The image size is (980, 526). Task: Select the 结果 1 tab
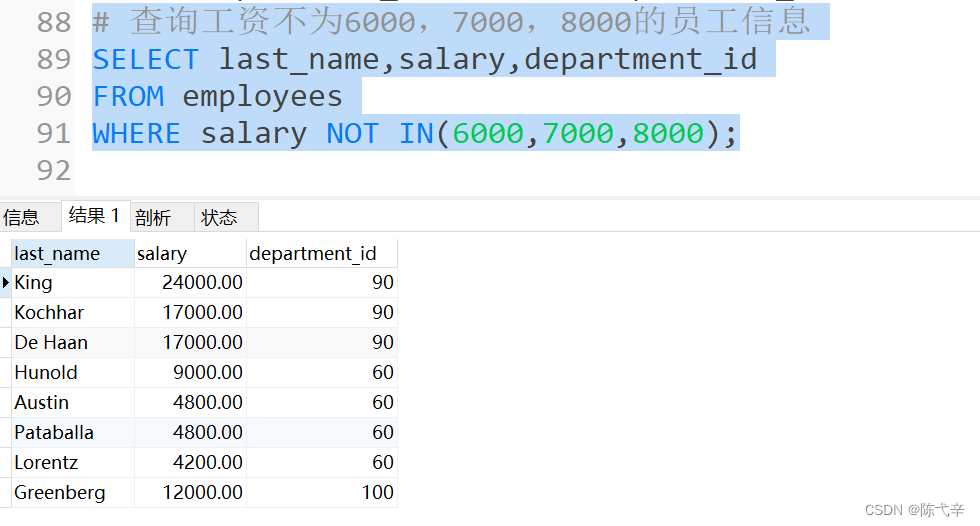[x=94, y=216]
